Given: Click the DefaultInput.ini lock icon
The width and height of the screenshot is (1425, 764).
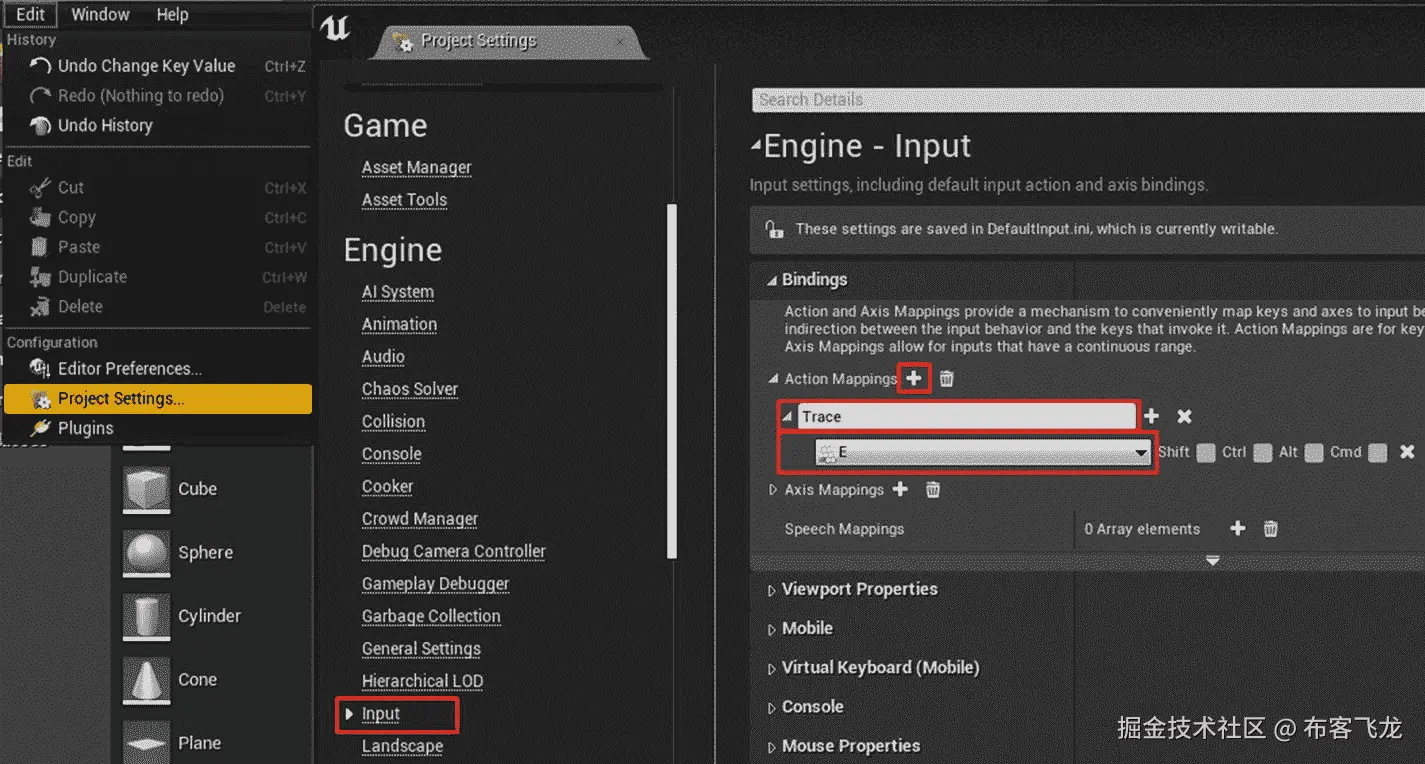Looking at the screenshot, I should (x=773, y=229).
